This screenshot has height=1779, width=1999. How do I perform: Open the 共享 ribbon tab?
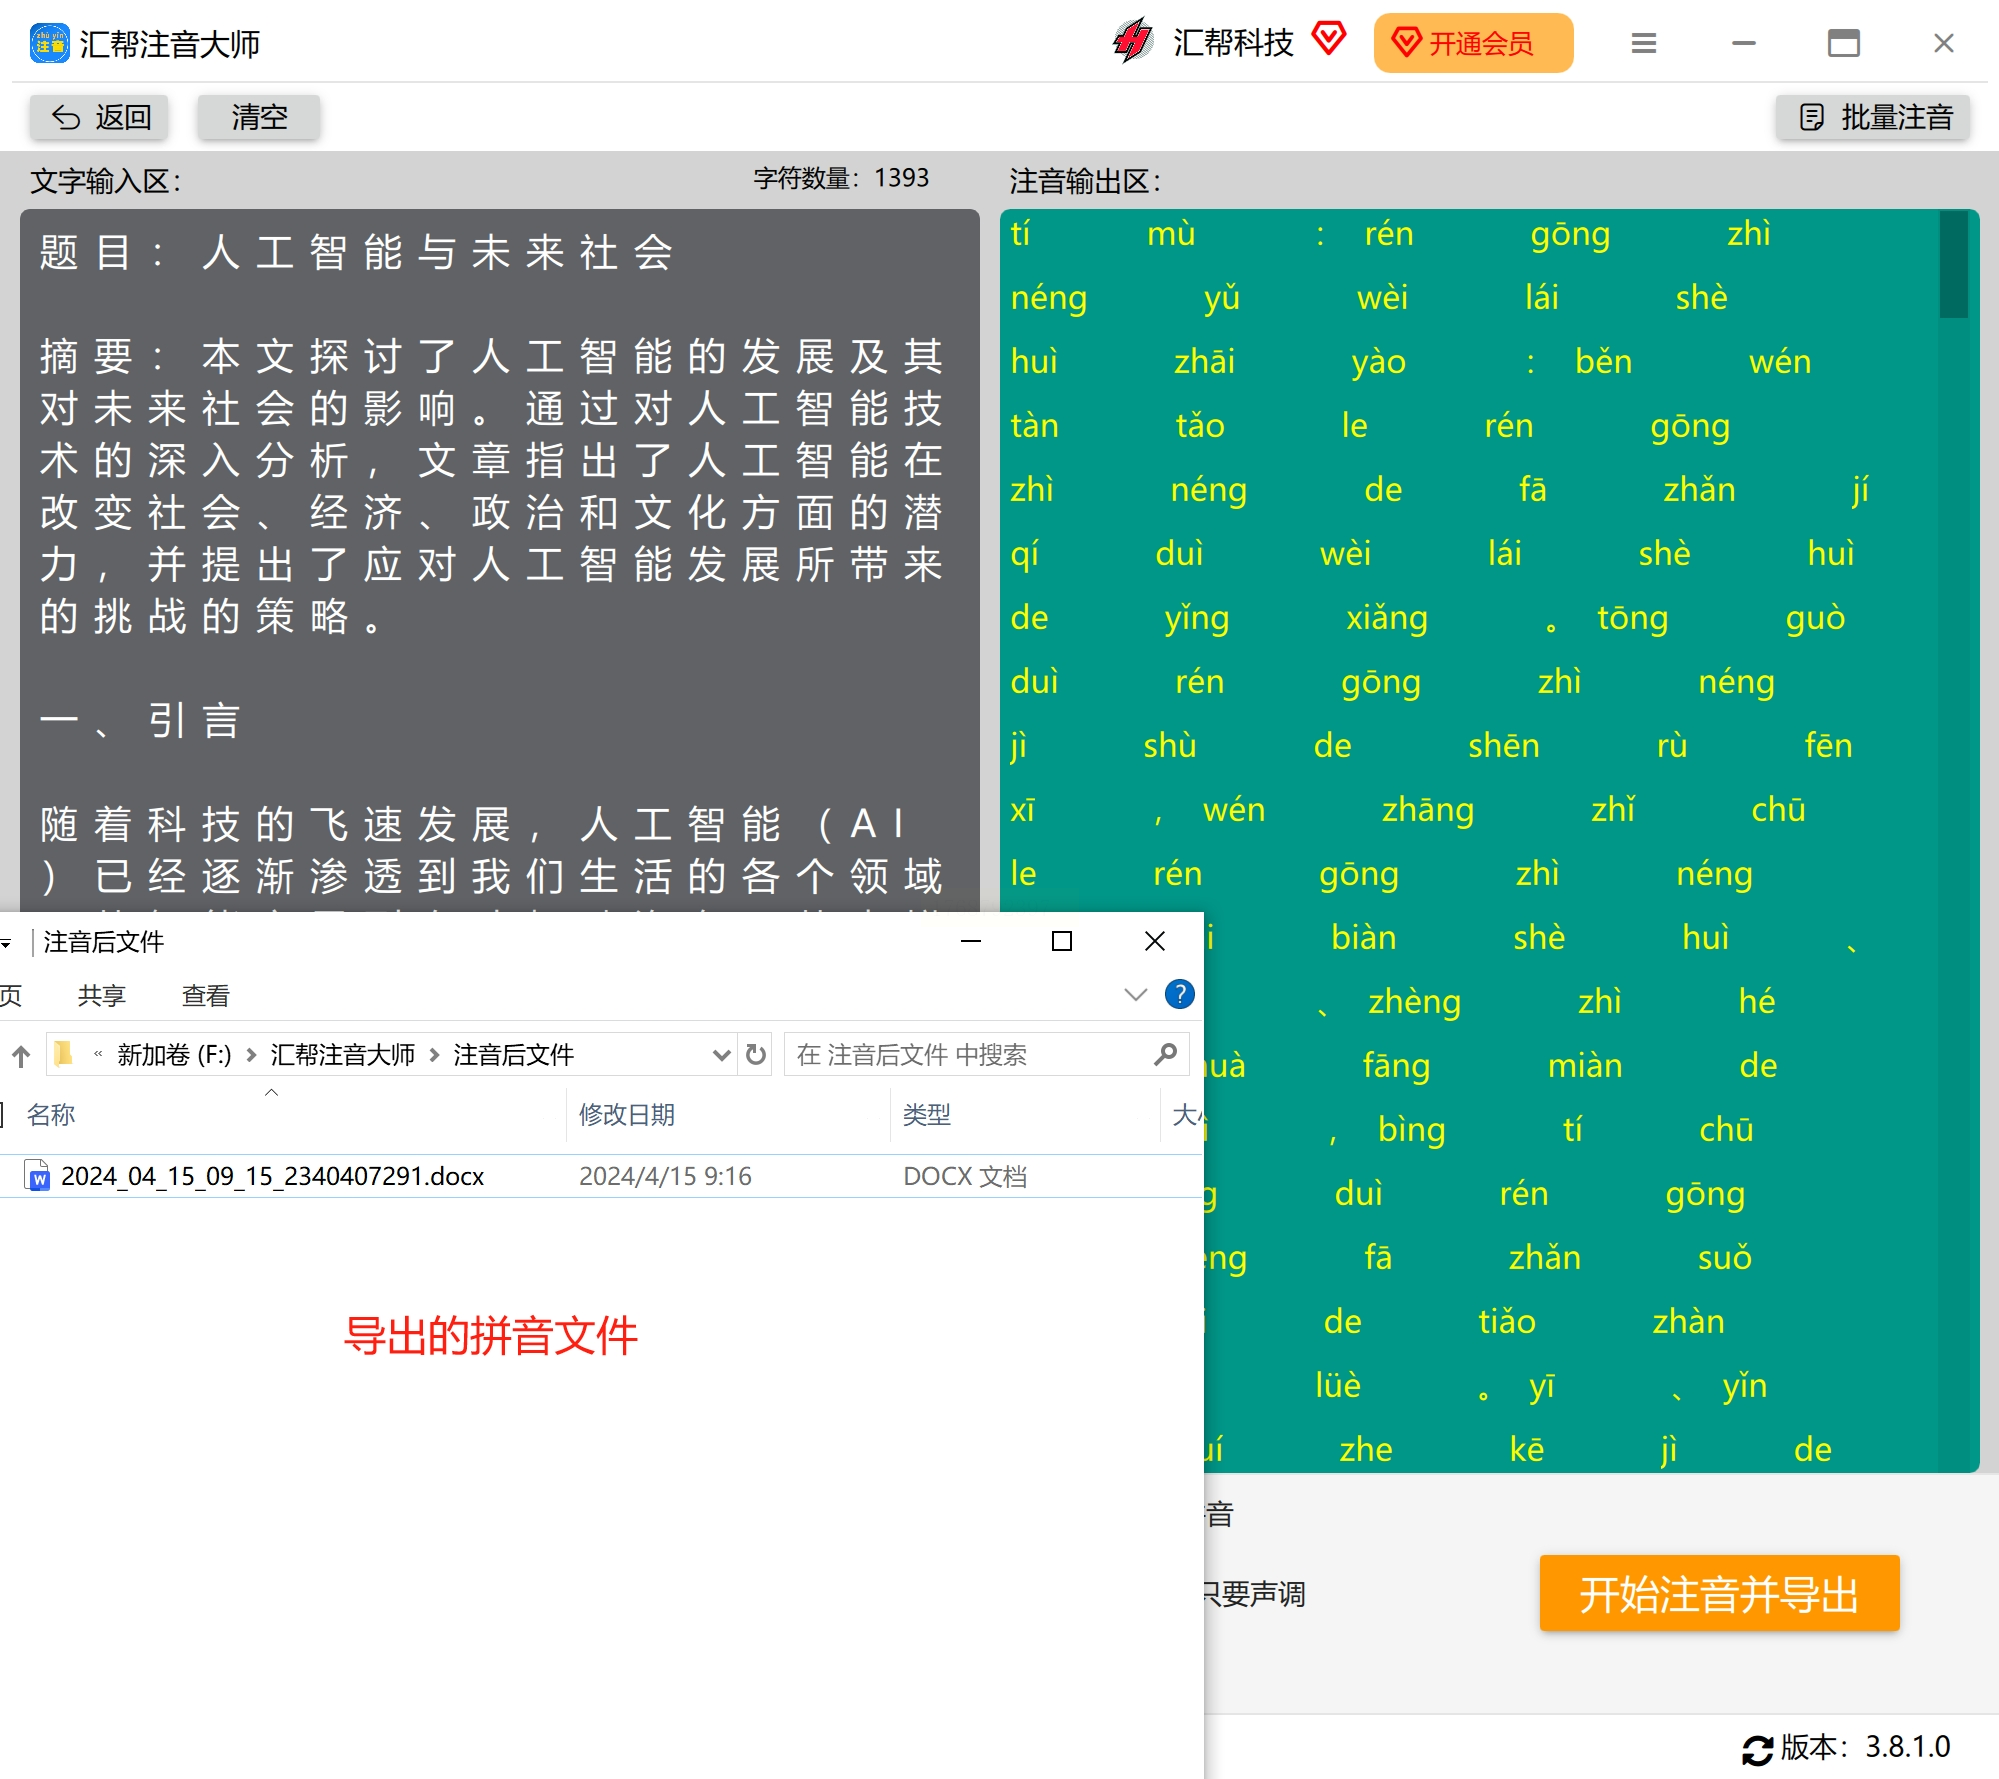point(102,995)
